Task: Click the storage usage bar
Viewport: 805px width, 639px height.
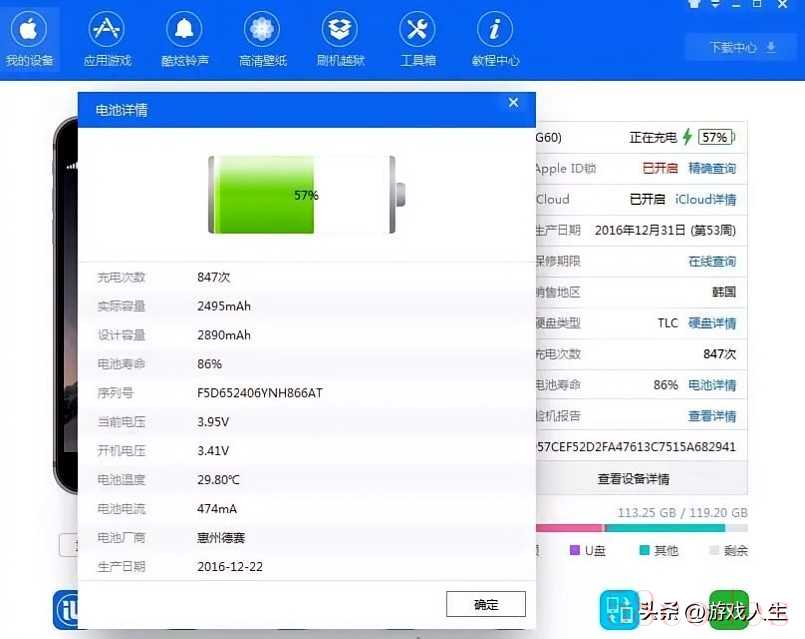Action: [x=642, y=528]
